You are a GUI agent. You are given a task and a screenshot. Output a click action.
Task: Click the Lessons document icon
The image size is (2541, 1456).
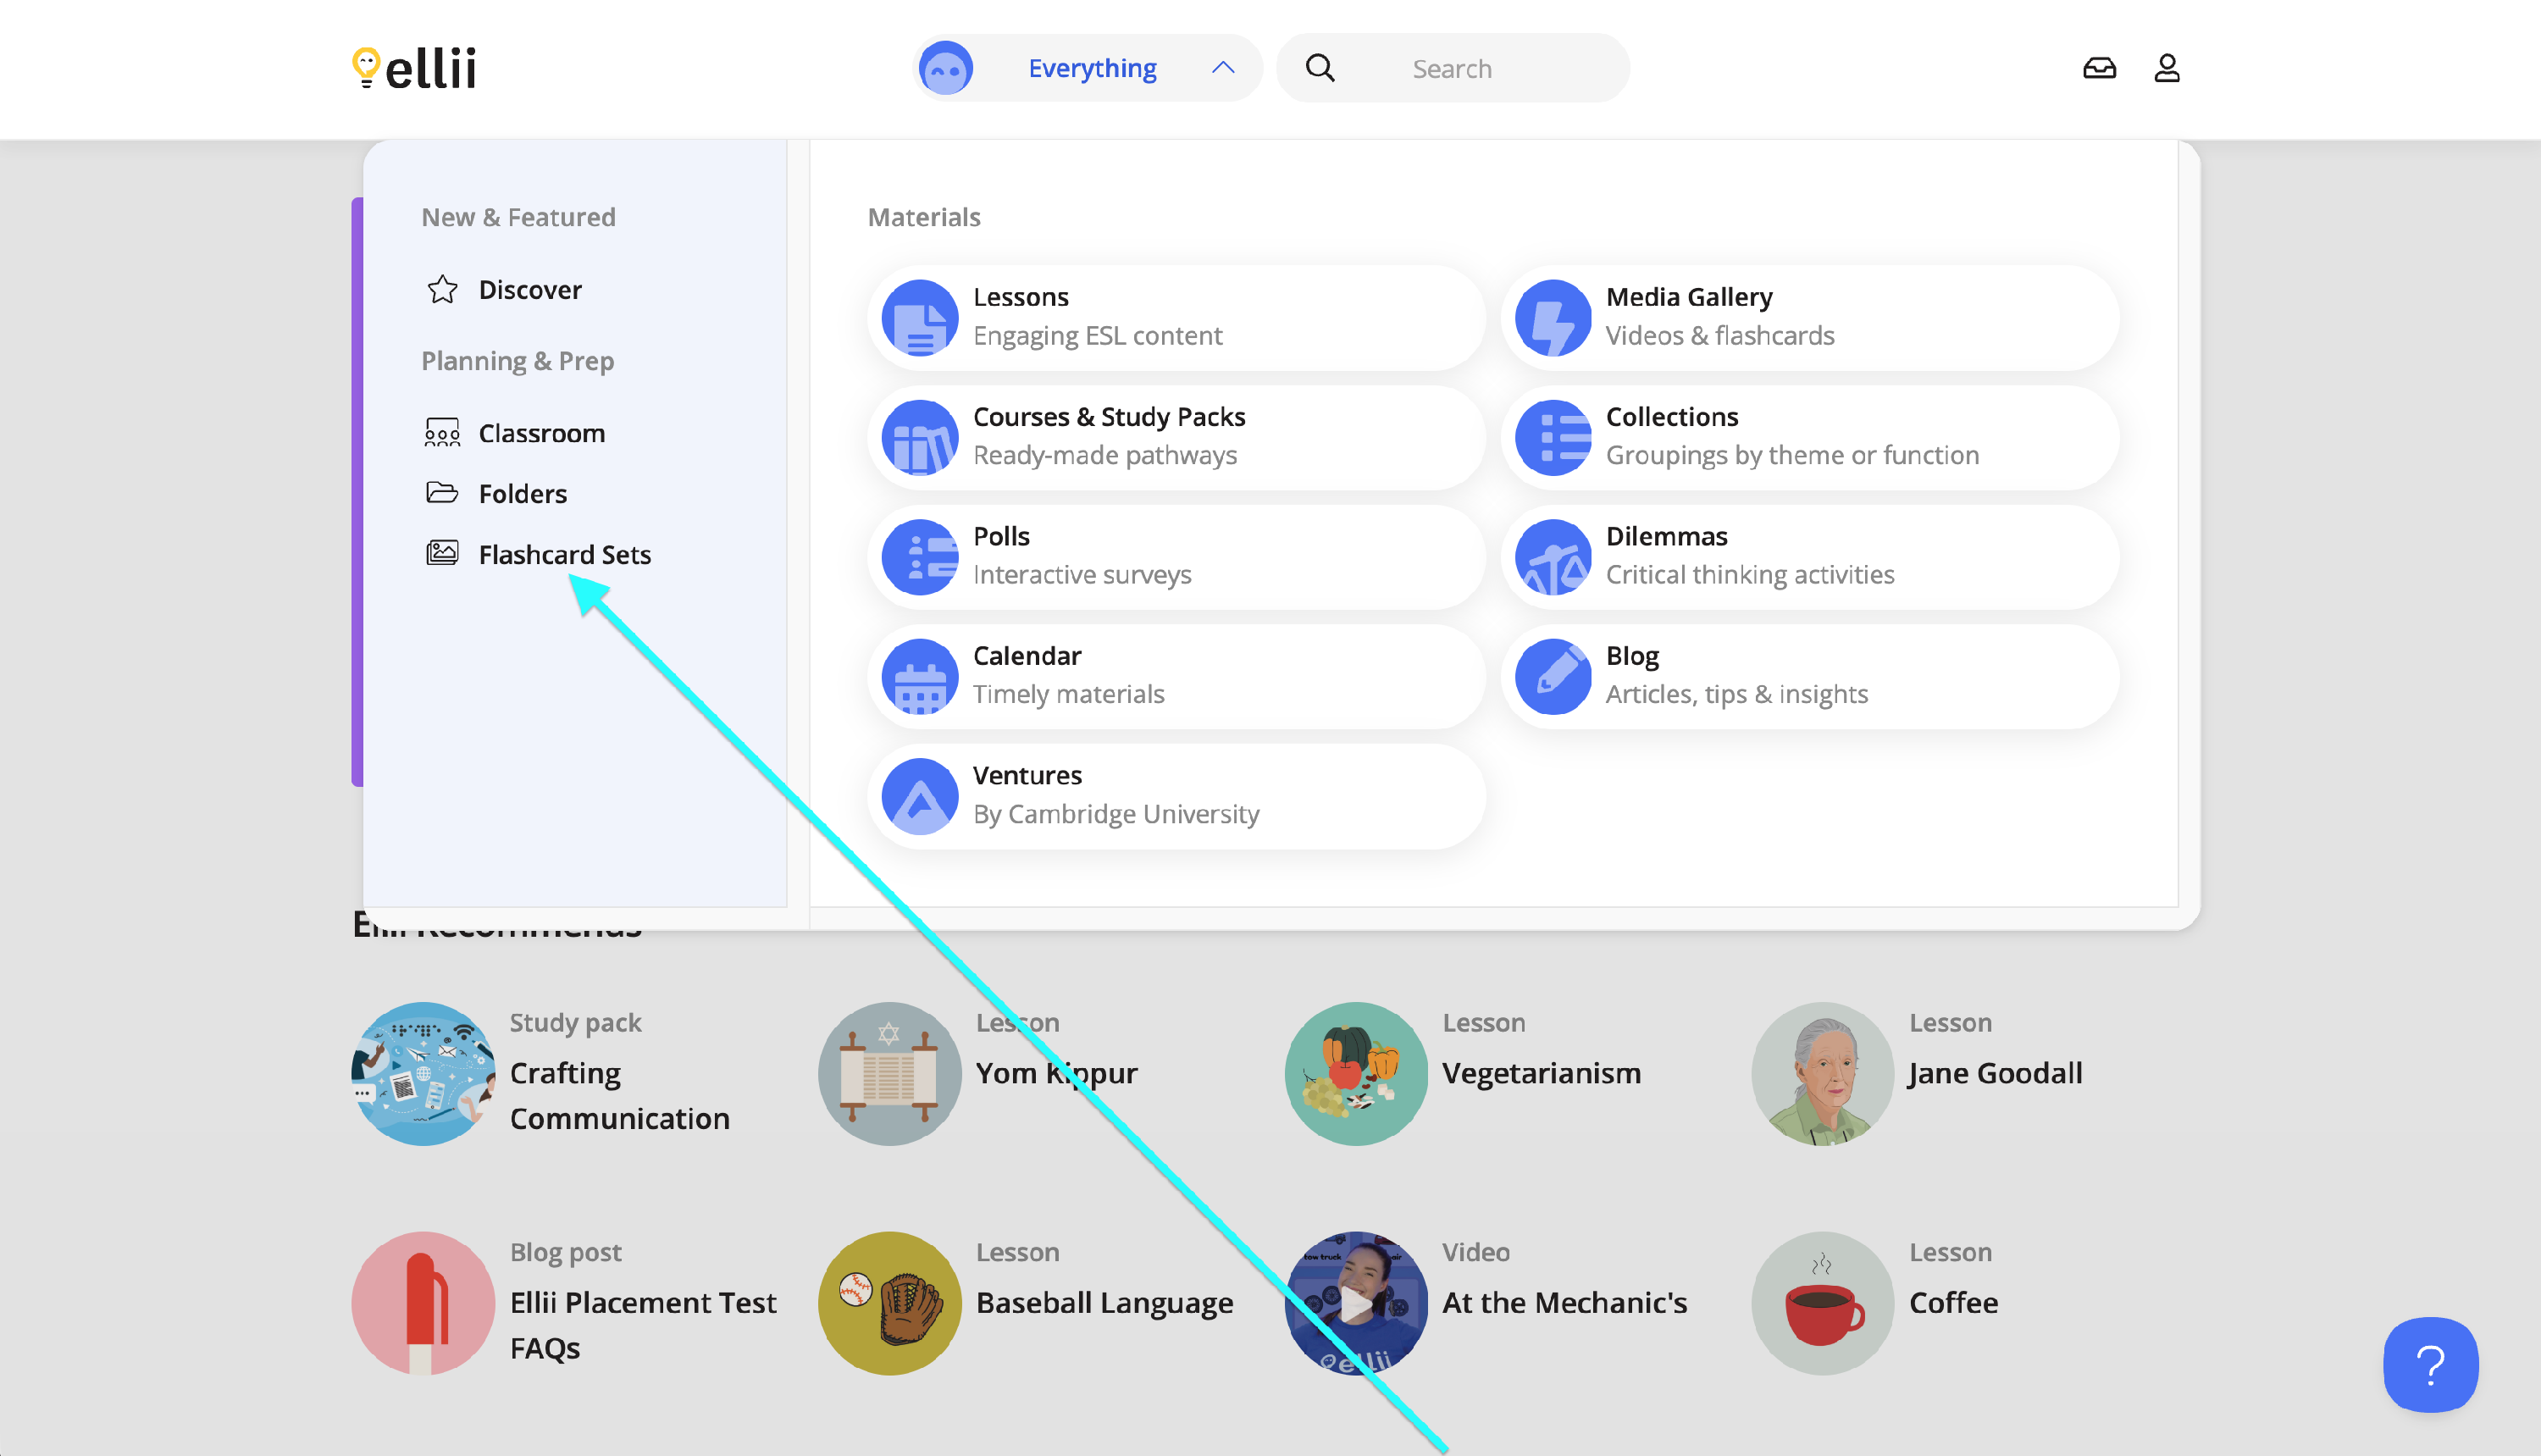(919, 318)
